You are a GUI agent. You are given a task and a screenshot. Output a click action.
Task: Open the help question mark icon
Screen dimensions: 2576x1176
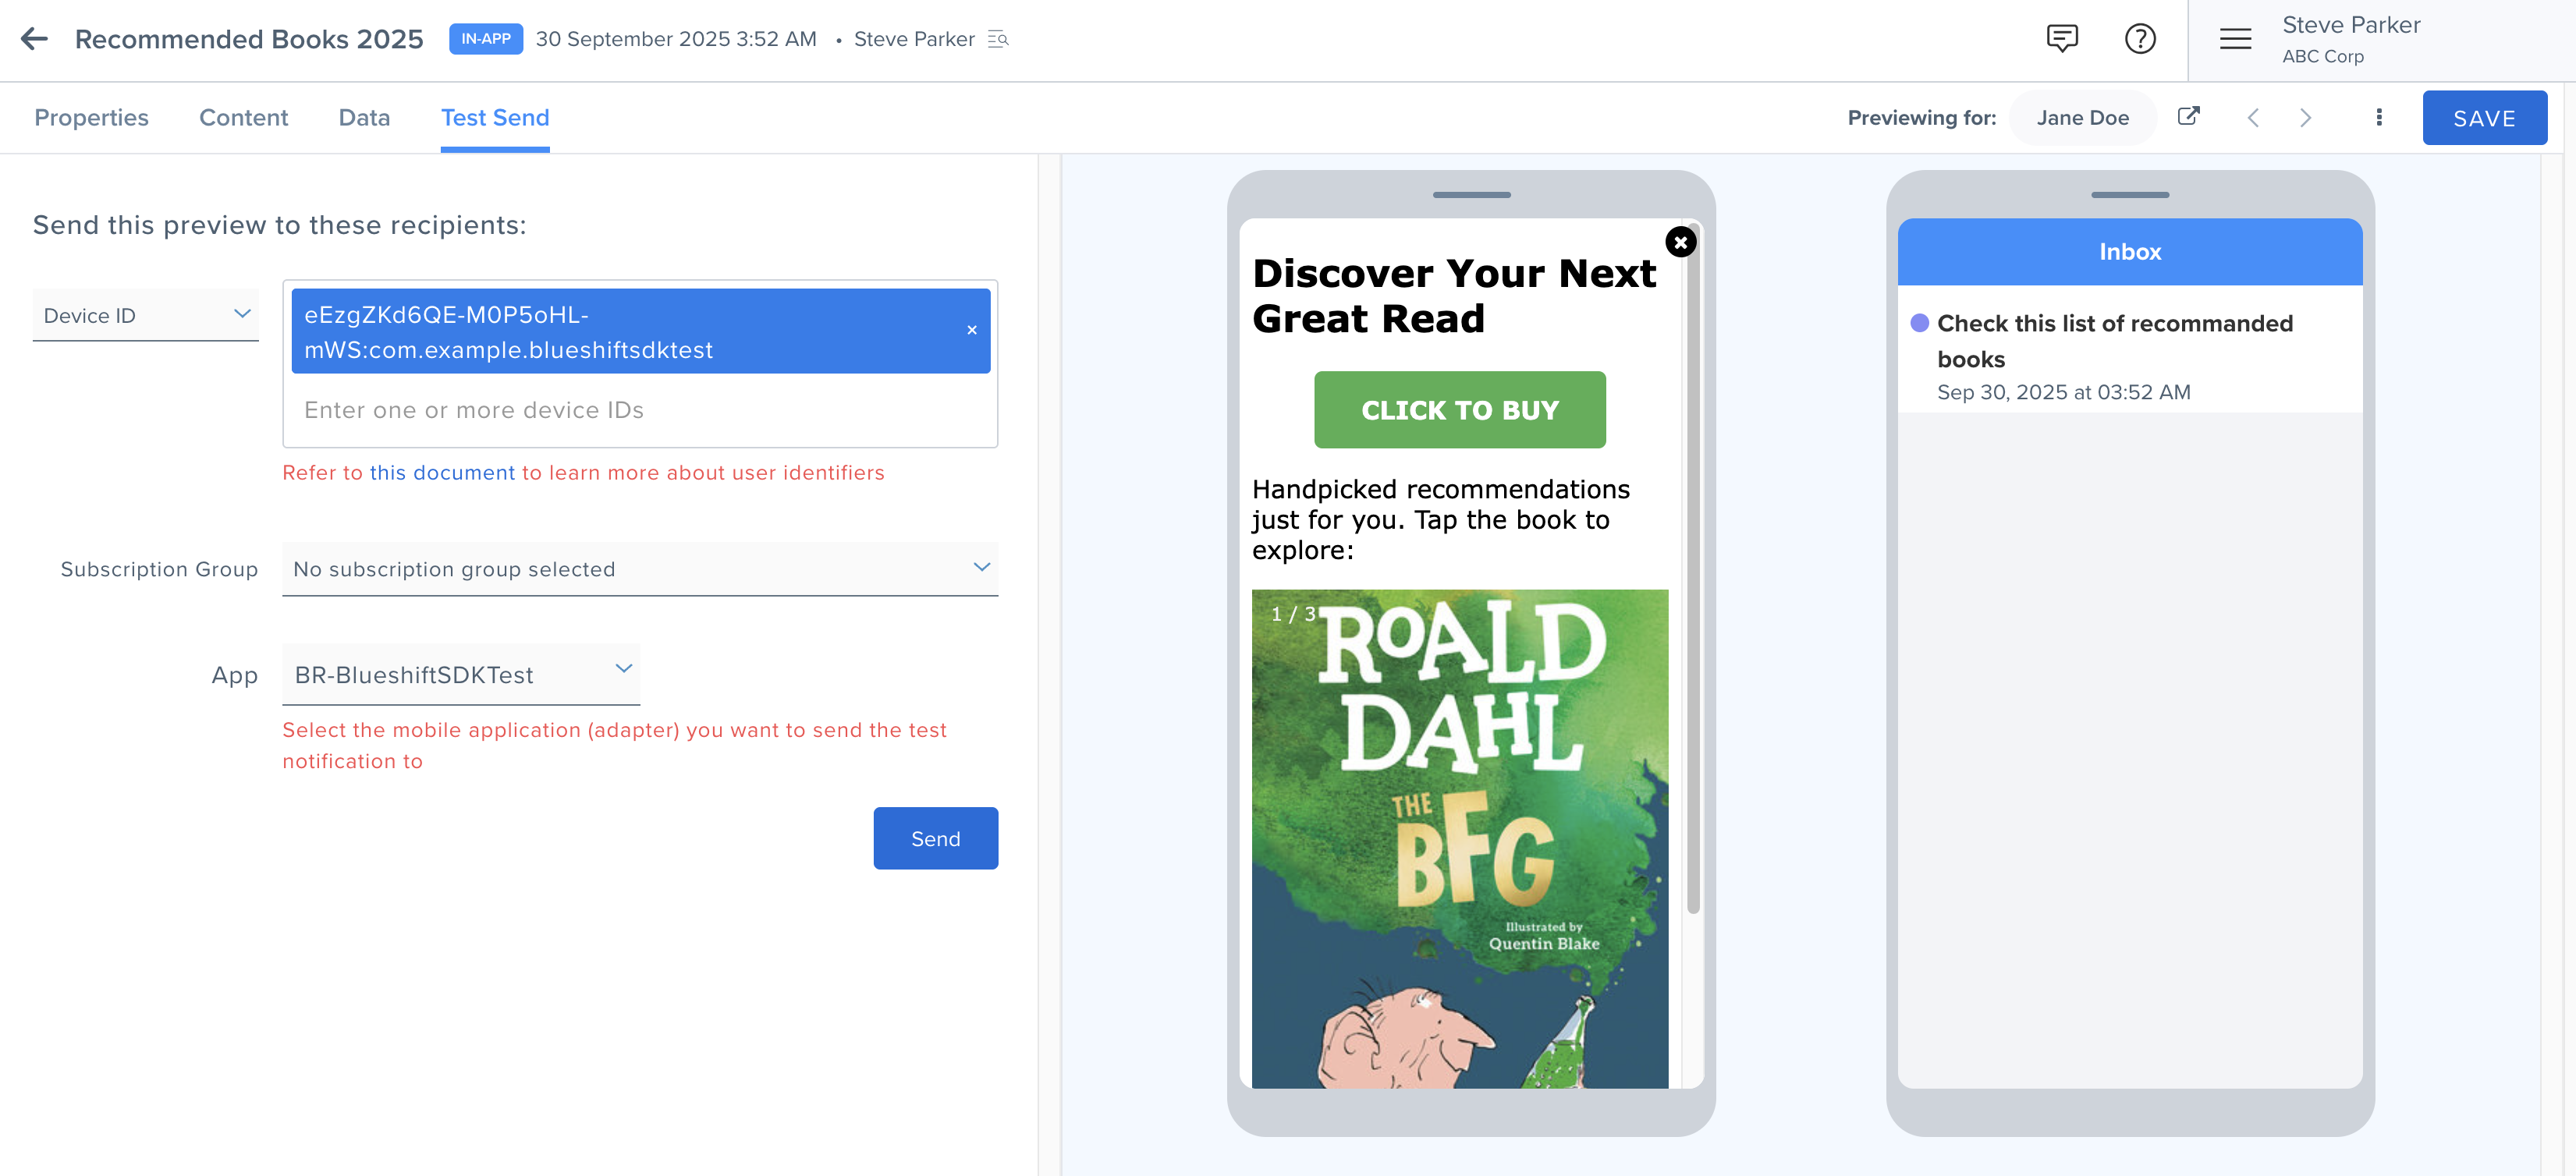2140,39
